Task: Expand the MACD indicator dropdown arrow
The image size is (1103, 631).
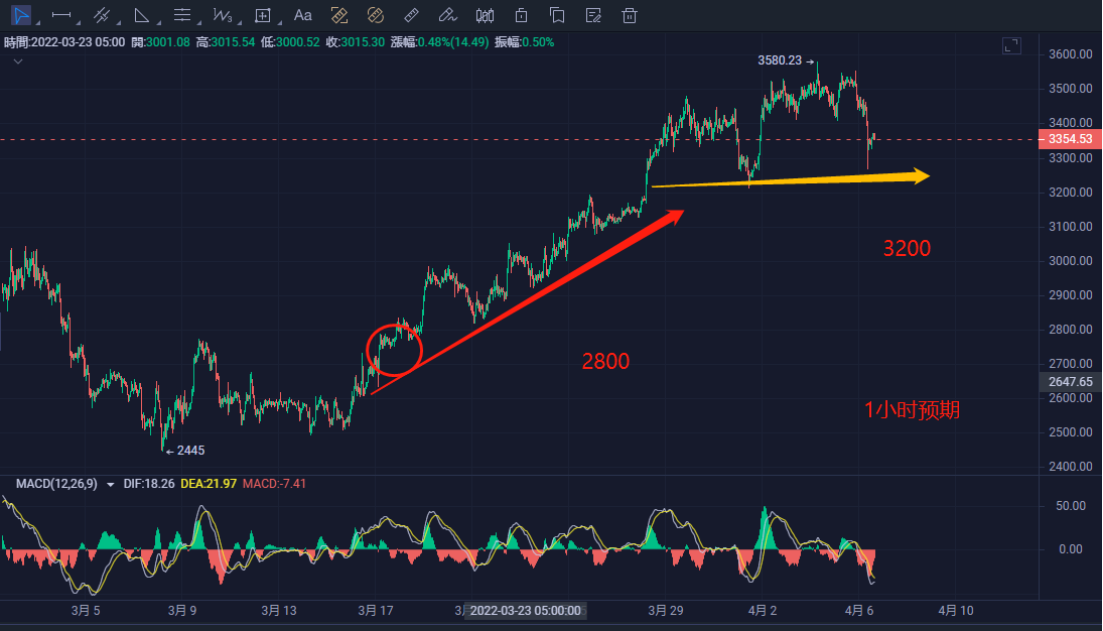Action: click(110, 484)
